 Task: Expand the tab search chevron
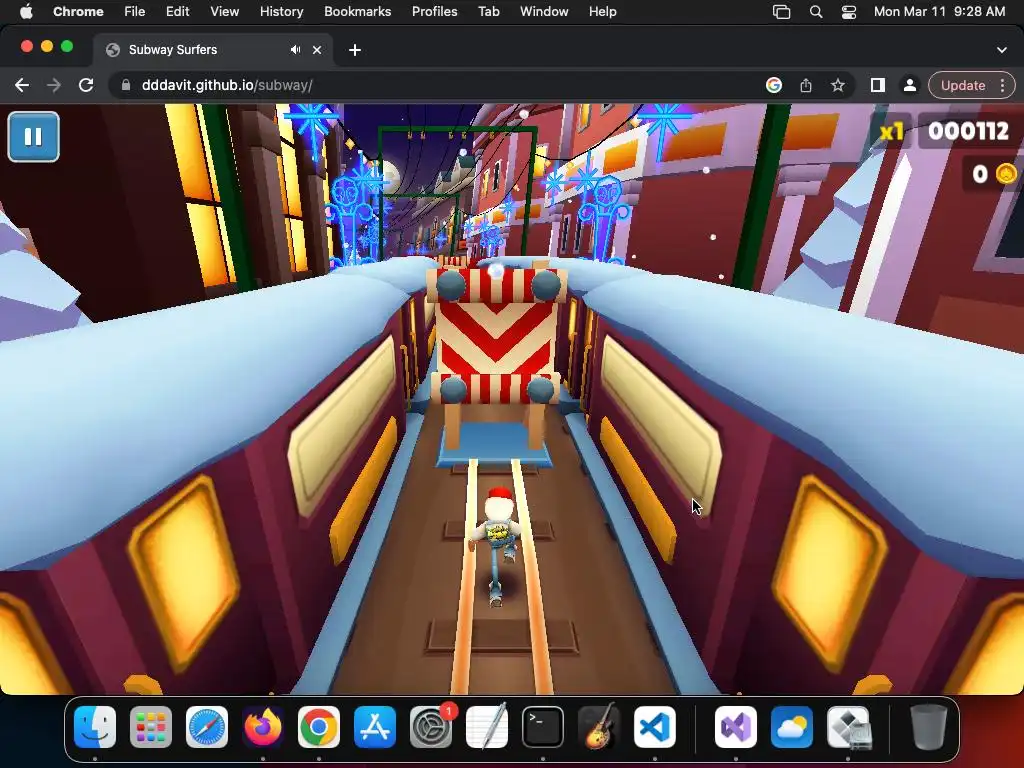1002,50
